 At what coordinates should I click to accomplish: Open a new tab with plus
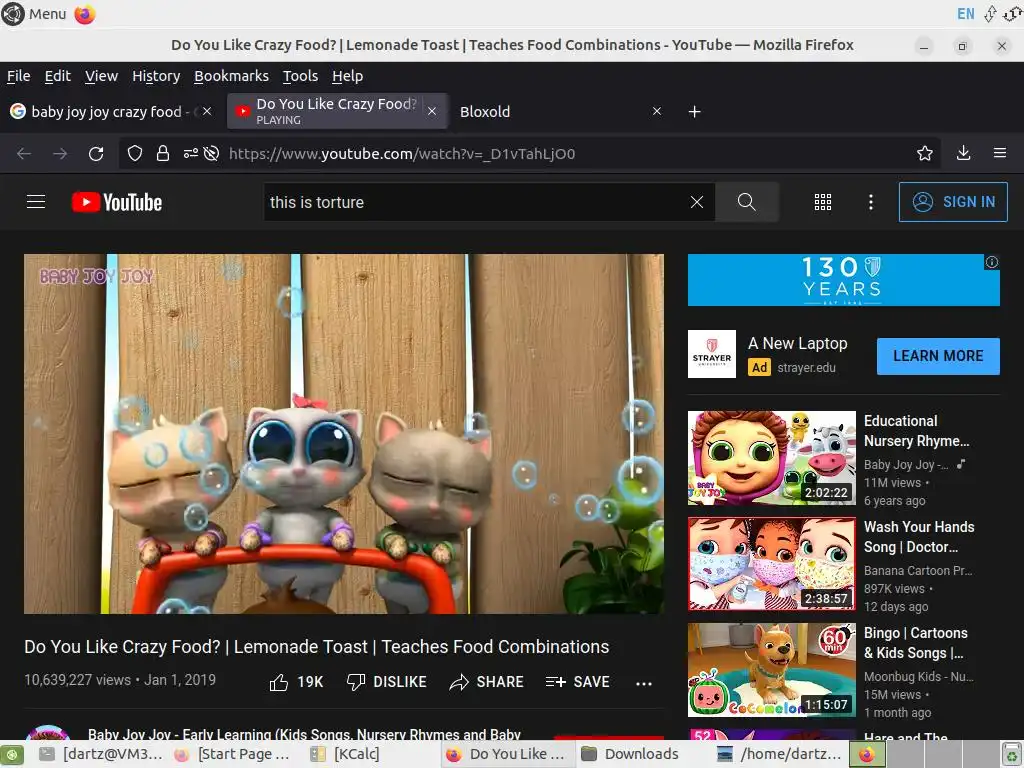695,112
